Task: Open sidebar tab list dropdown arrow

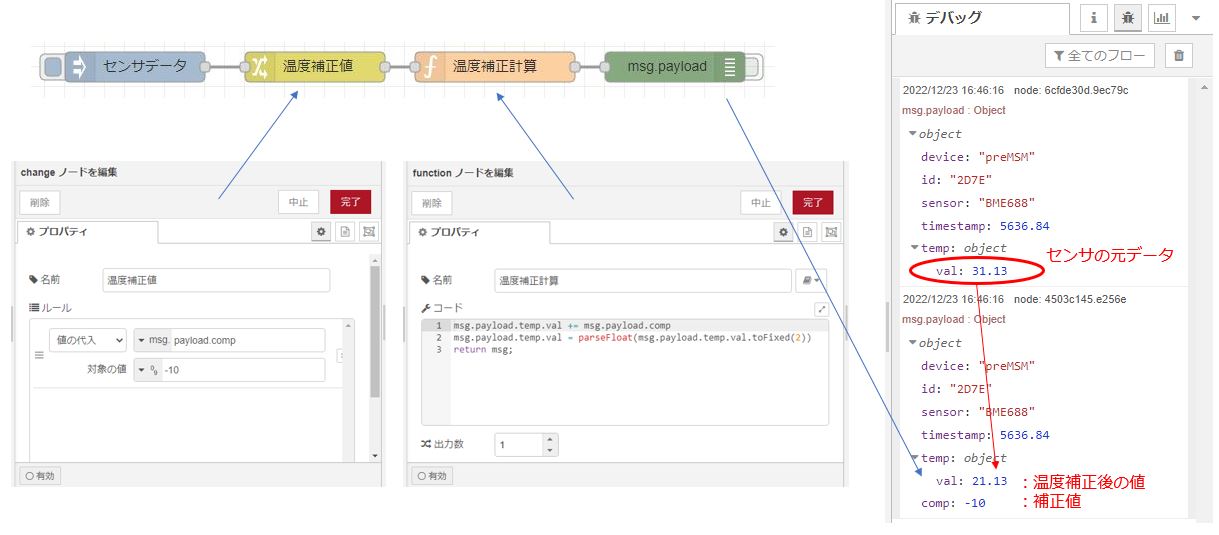Action: tap(1196, 18)
